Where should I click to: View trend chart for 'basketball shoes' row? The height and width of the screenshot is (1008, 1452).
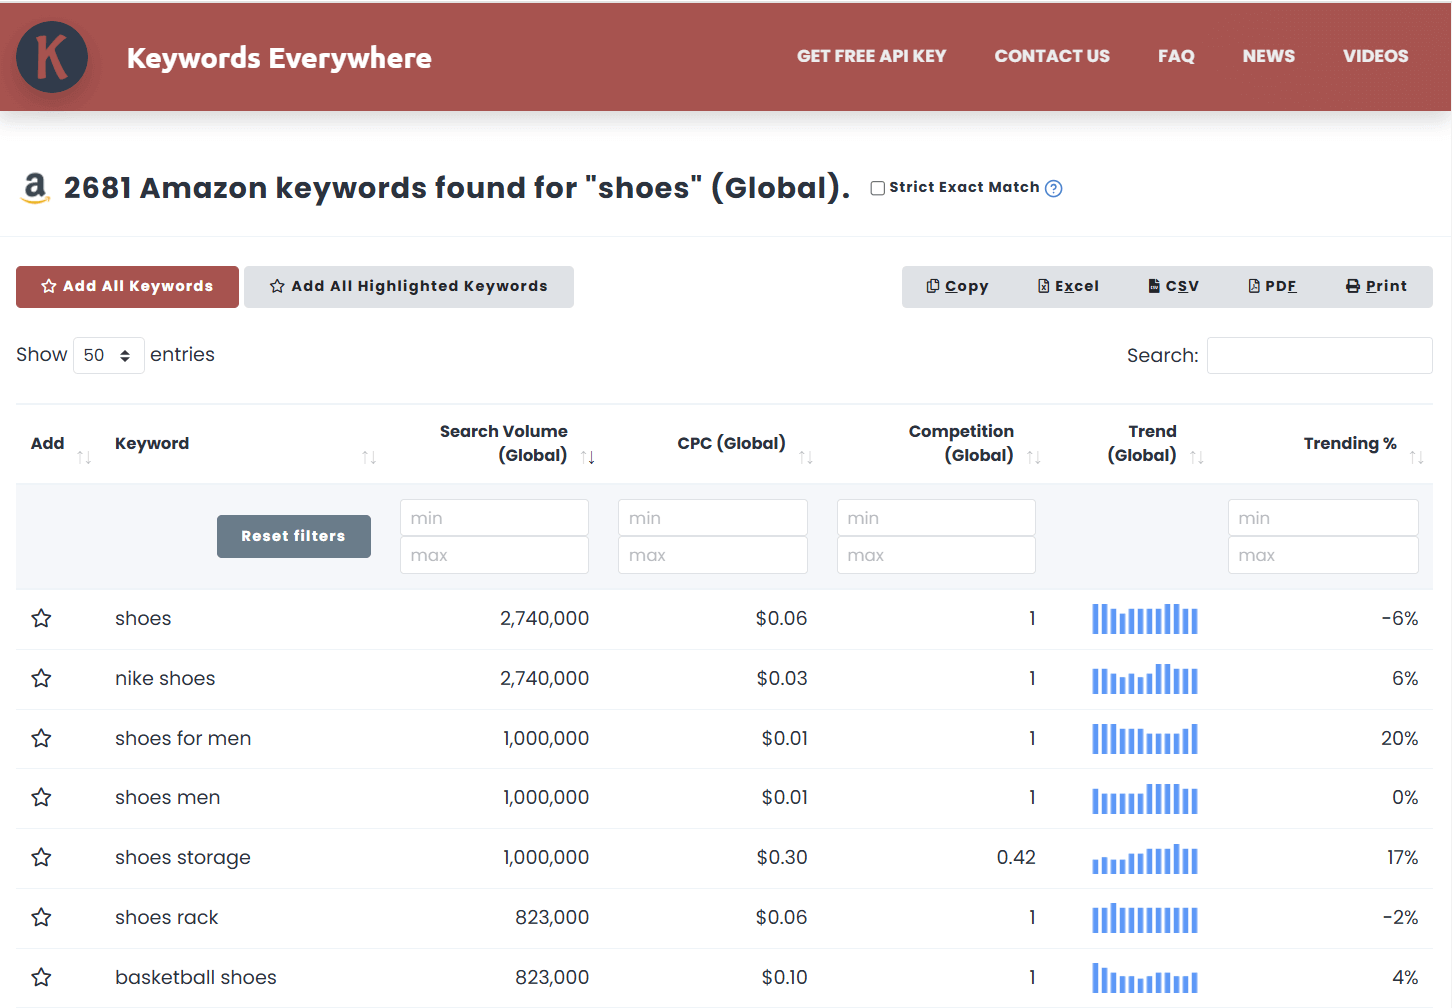point(1145,978)
